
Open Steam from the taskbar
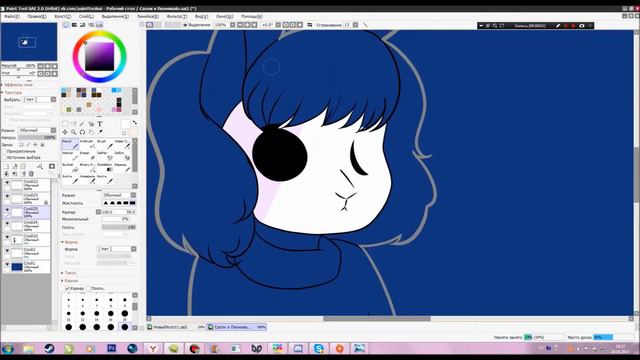[49, 349]
